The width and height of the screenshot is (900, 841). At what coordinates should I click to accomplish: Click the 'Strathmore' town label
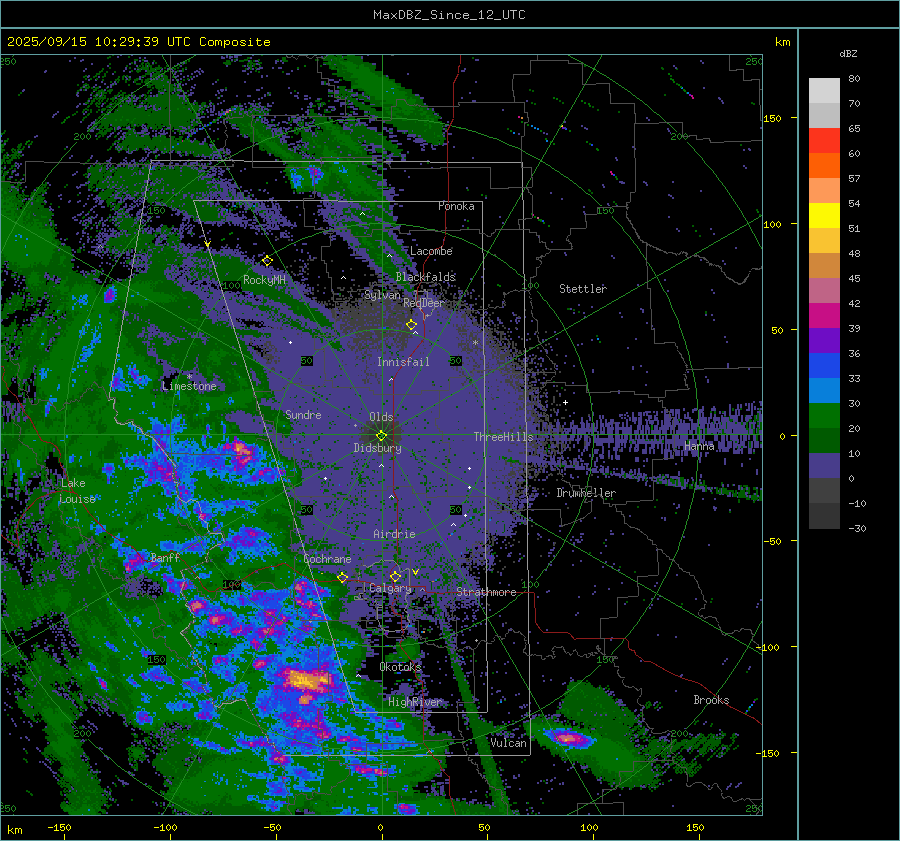[x=486, y=592]
